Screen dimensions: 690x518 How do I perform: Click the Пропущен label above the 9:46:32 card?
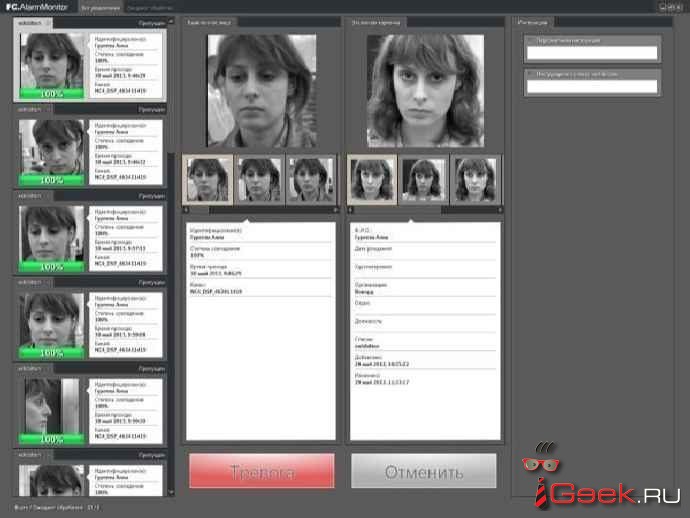point(152,110)
